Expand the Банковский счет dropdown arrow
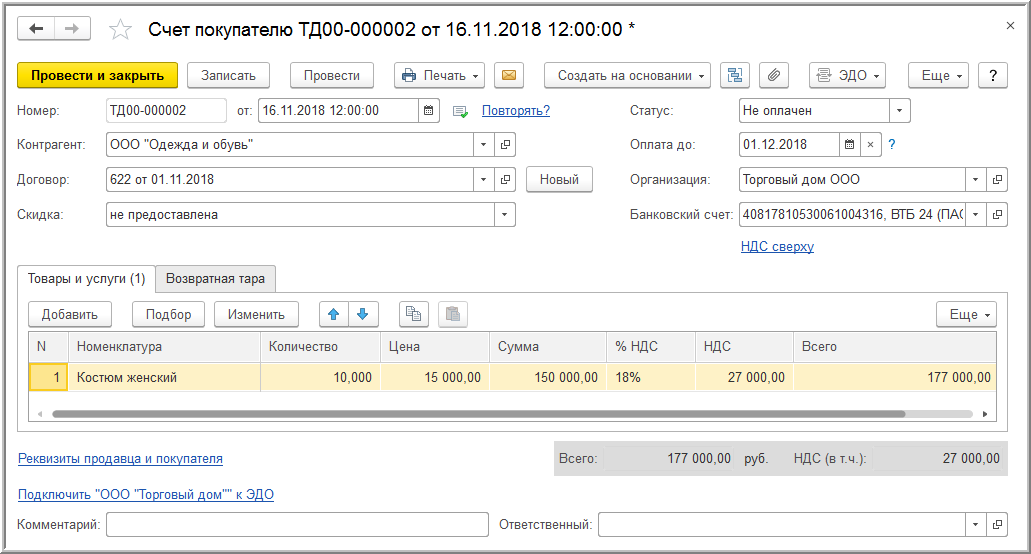 tap(976, 214)
